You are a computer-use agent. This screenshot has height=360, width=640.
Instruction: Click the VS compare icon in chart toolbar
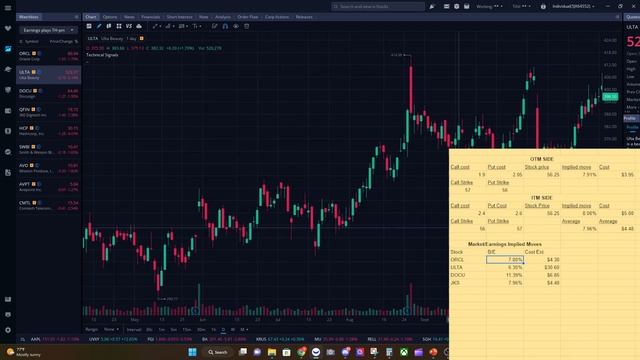coord(129,26)
